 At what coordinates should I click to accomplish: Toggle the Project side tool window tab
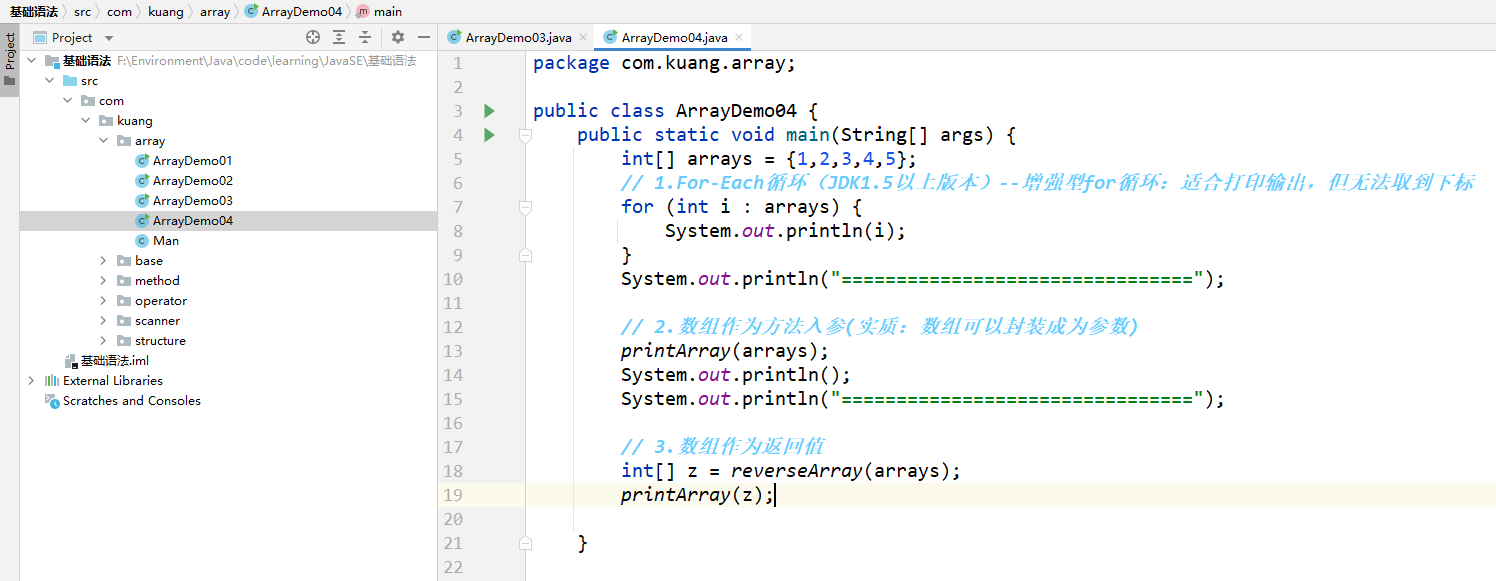pos(9,60)
